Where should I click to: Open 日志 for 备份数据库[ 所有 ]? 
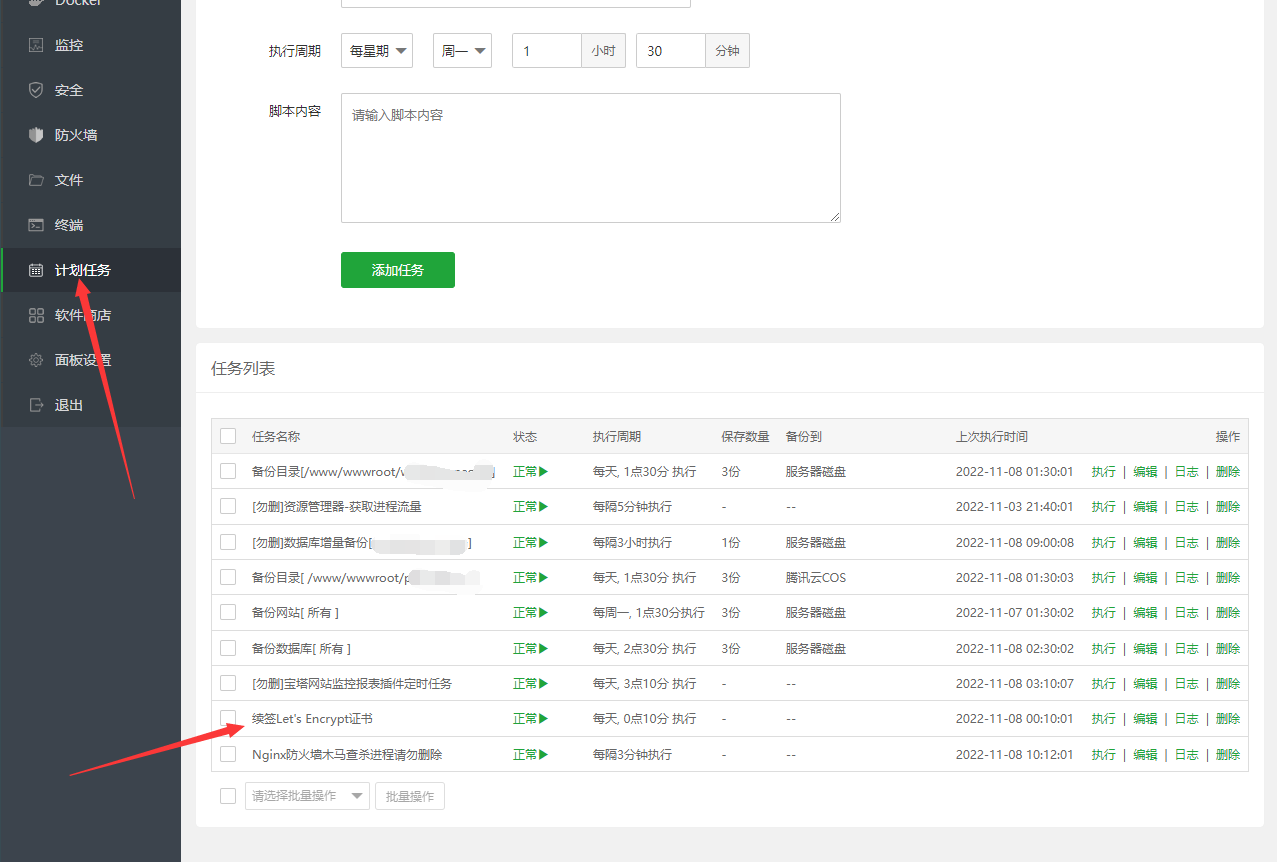pos(1186,648)
